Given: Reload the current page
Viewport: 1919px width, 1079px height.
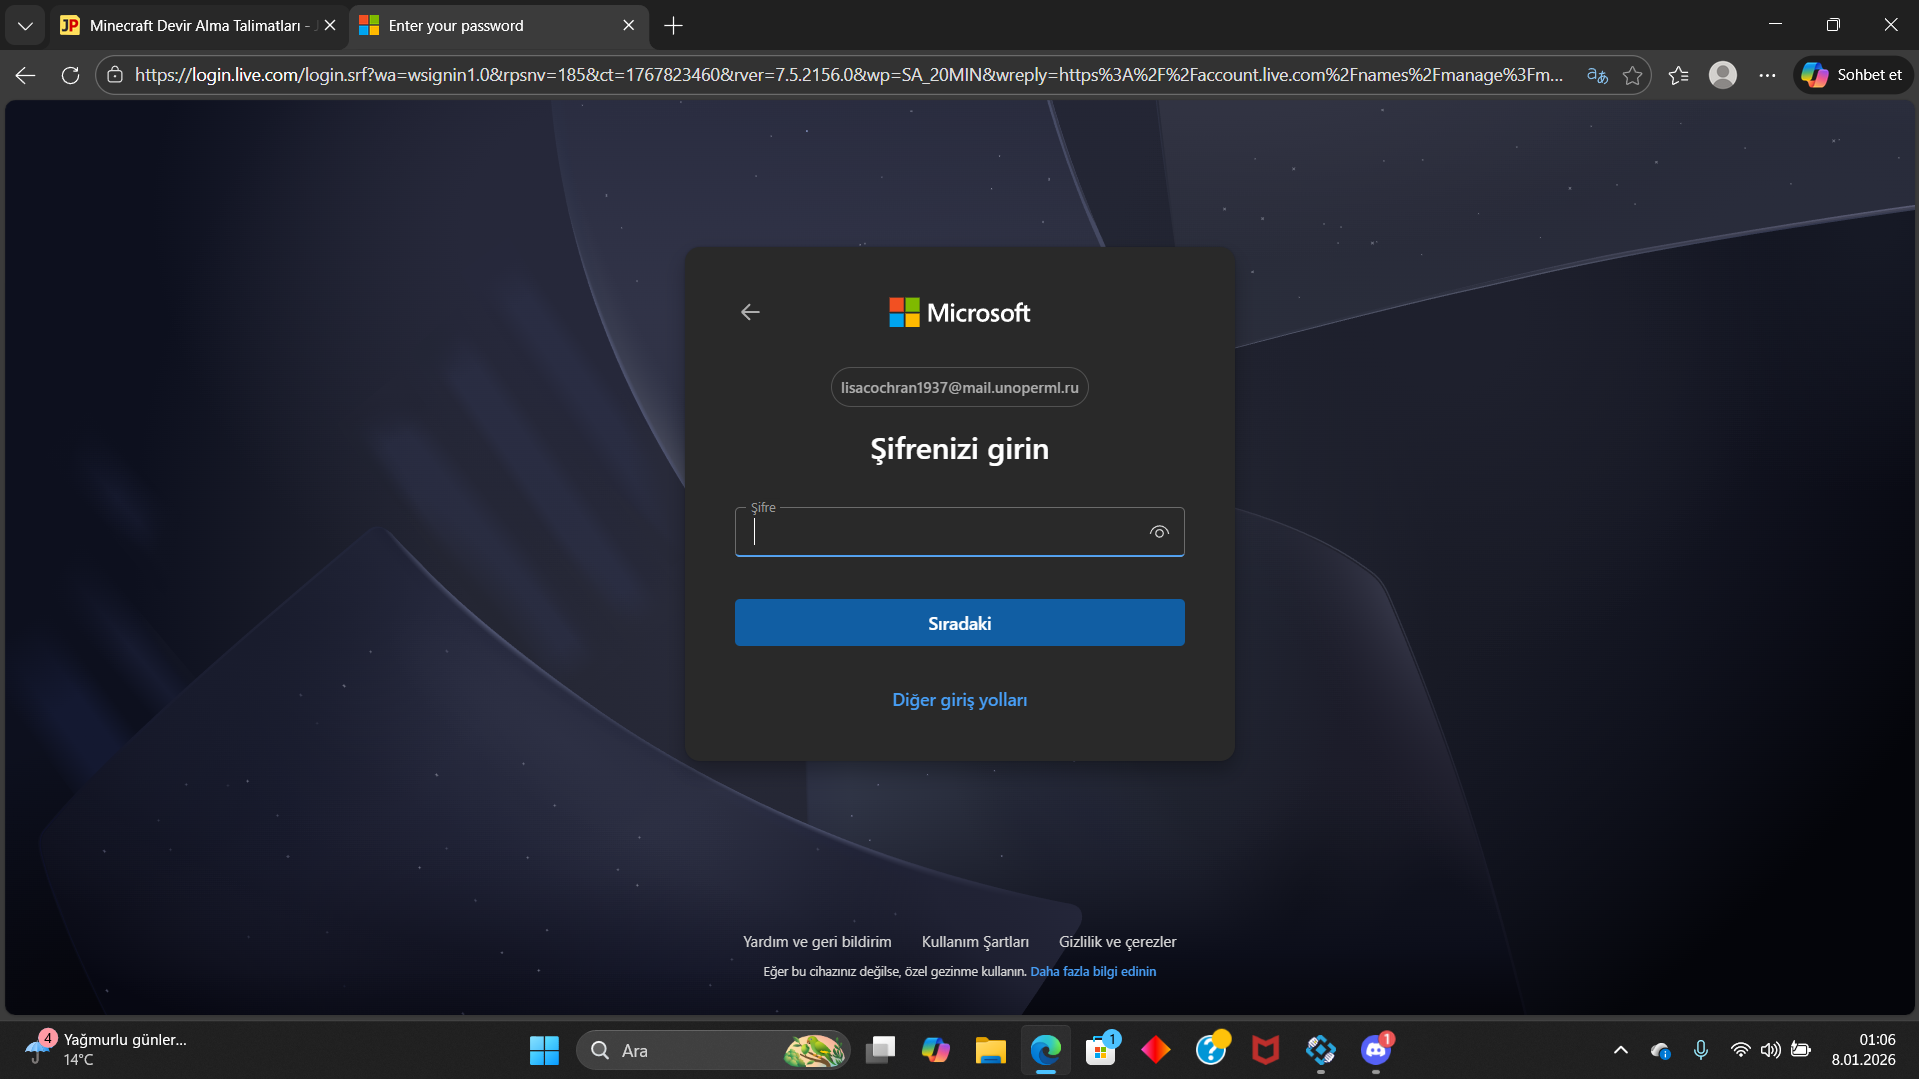Looking at the screenshot, I should (70, 75).
